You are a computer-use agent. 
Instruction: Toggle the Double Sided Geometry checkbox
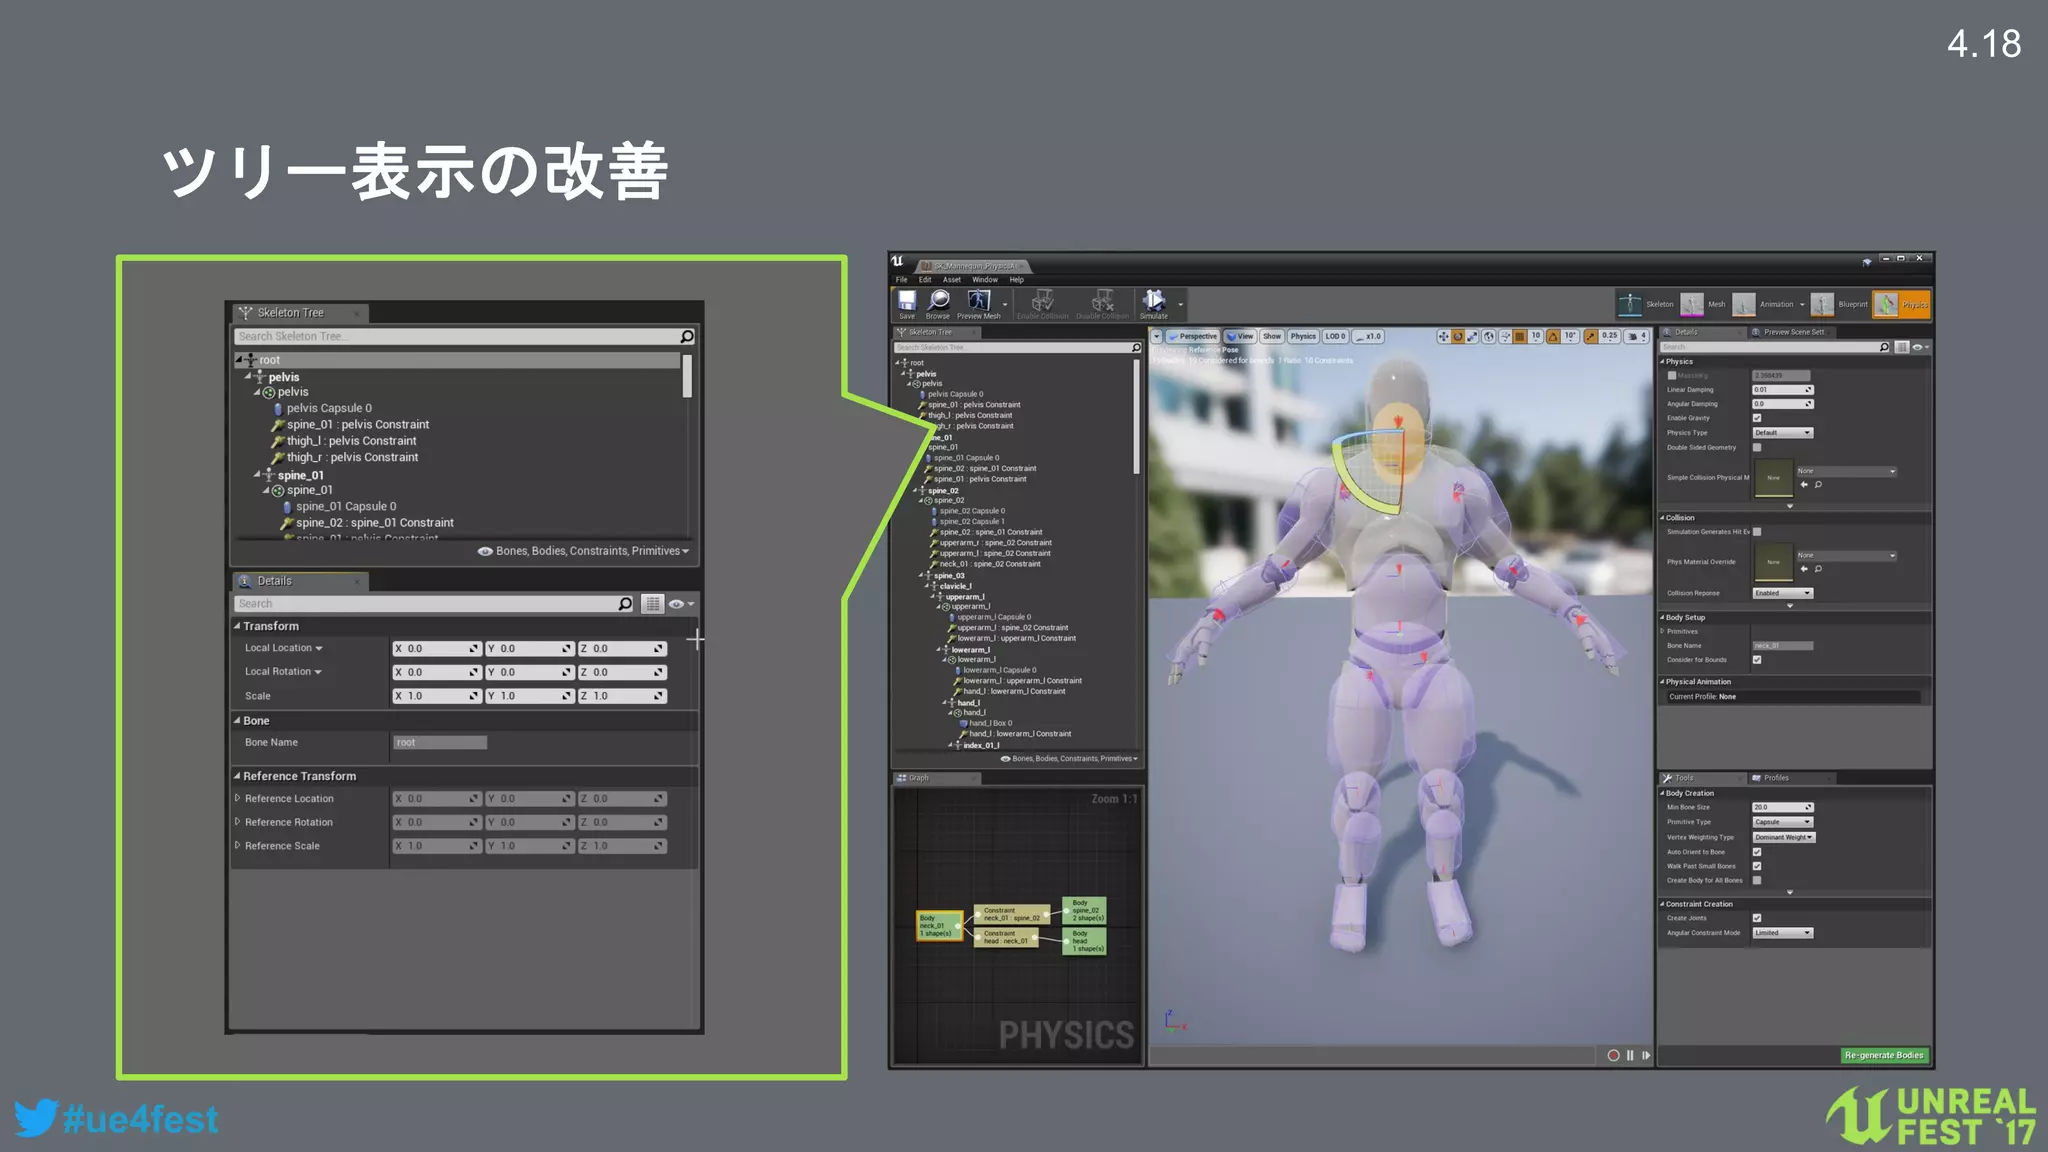1757,447
